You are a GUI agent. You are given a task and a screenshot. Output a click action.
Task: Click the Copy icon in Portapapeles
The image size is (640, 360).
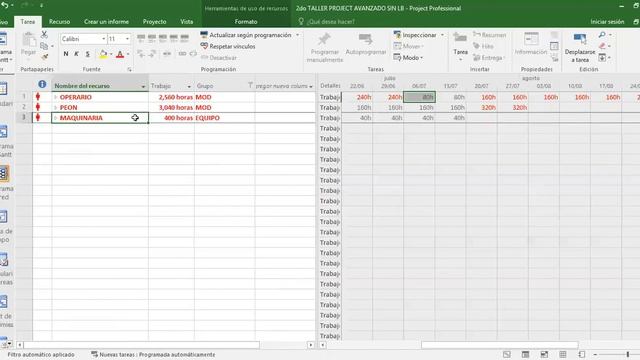coord(44,46)
